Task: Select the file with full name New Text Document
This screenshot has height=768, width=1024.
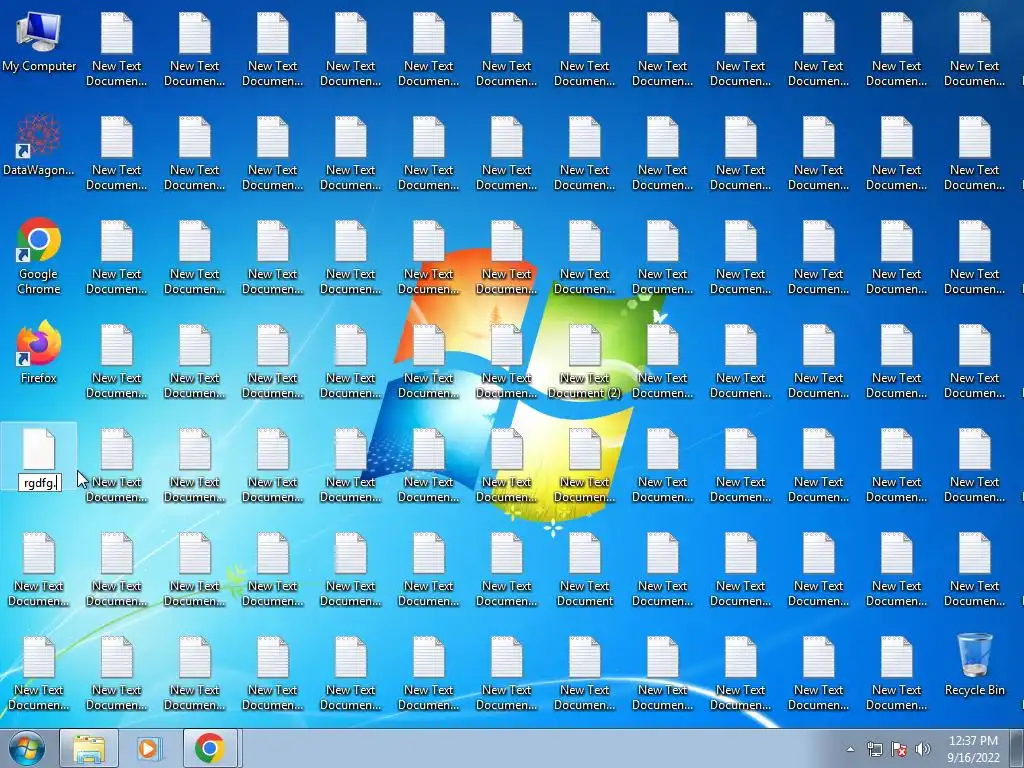Action: [584, 569]
